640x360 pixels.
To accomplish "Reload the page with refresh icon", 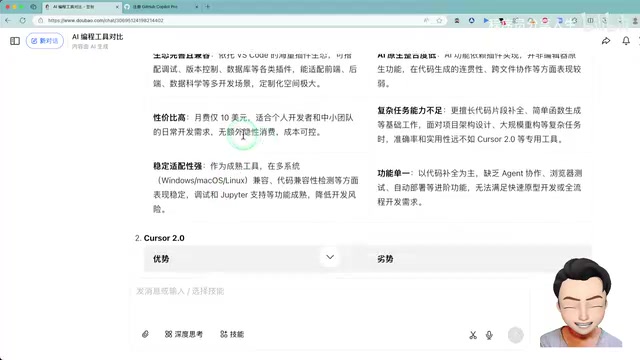I will 22,20.
